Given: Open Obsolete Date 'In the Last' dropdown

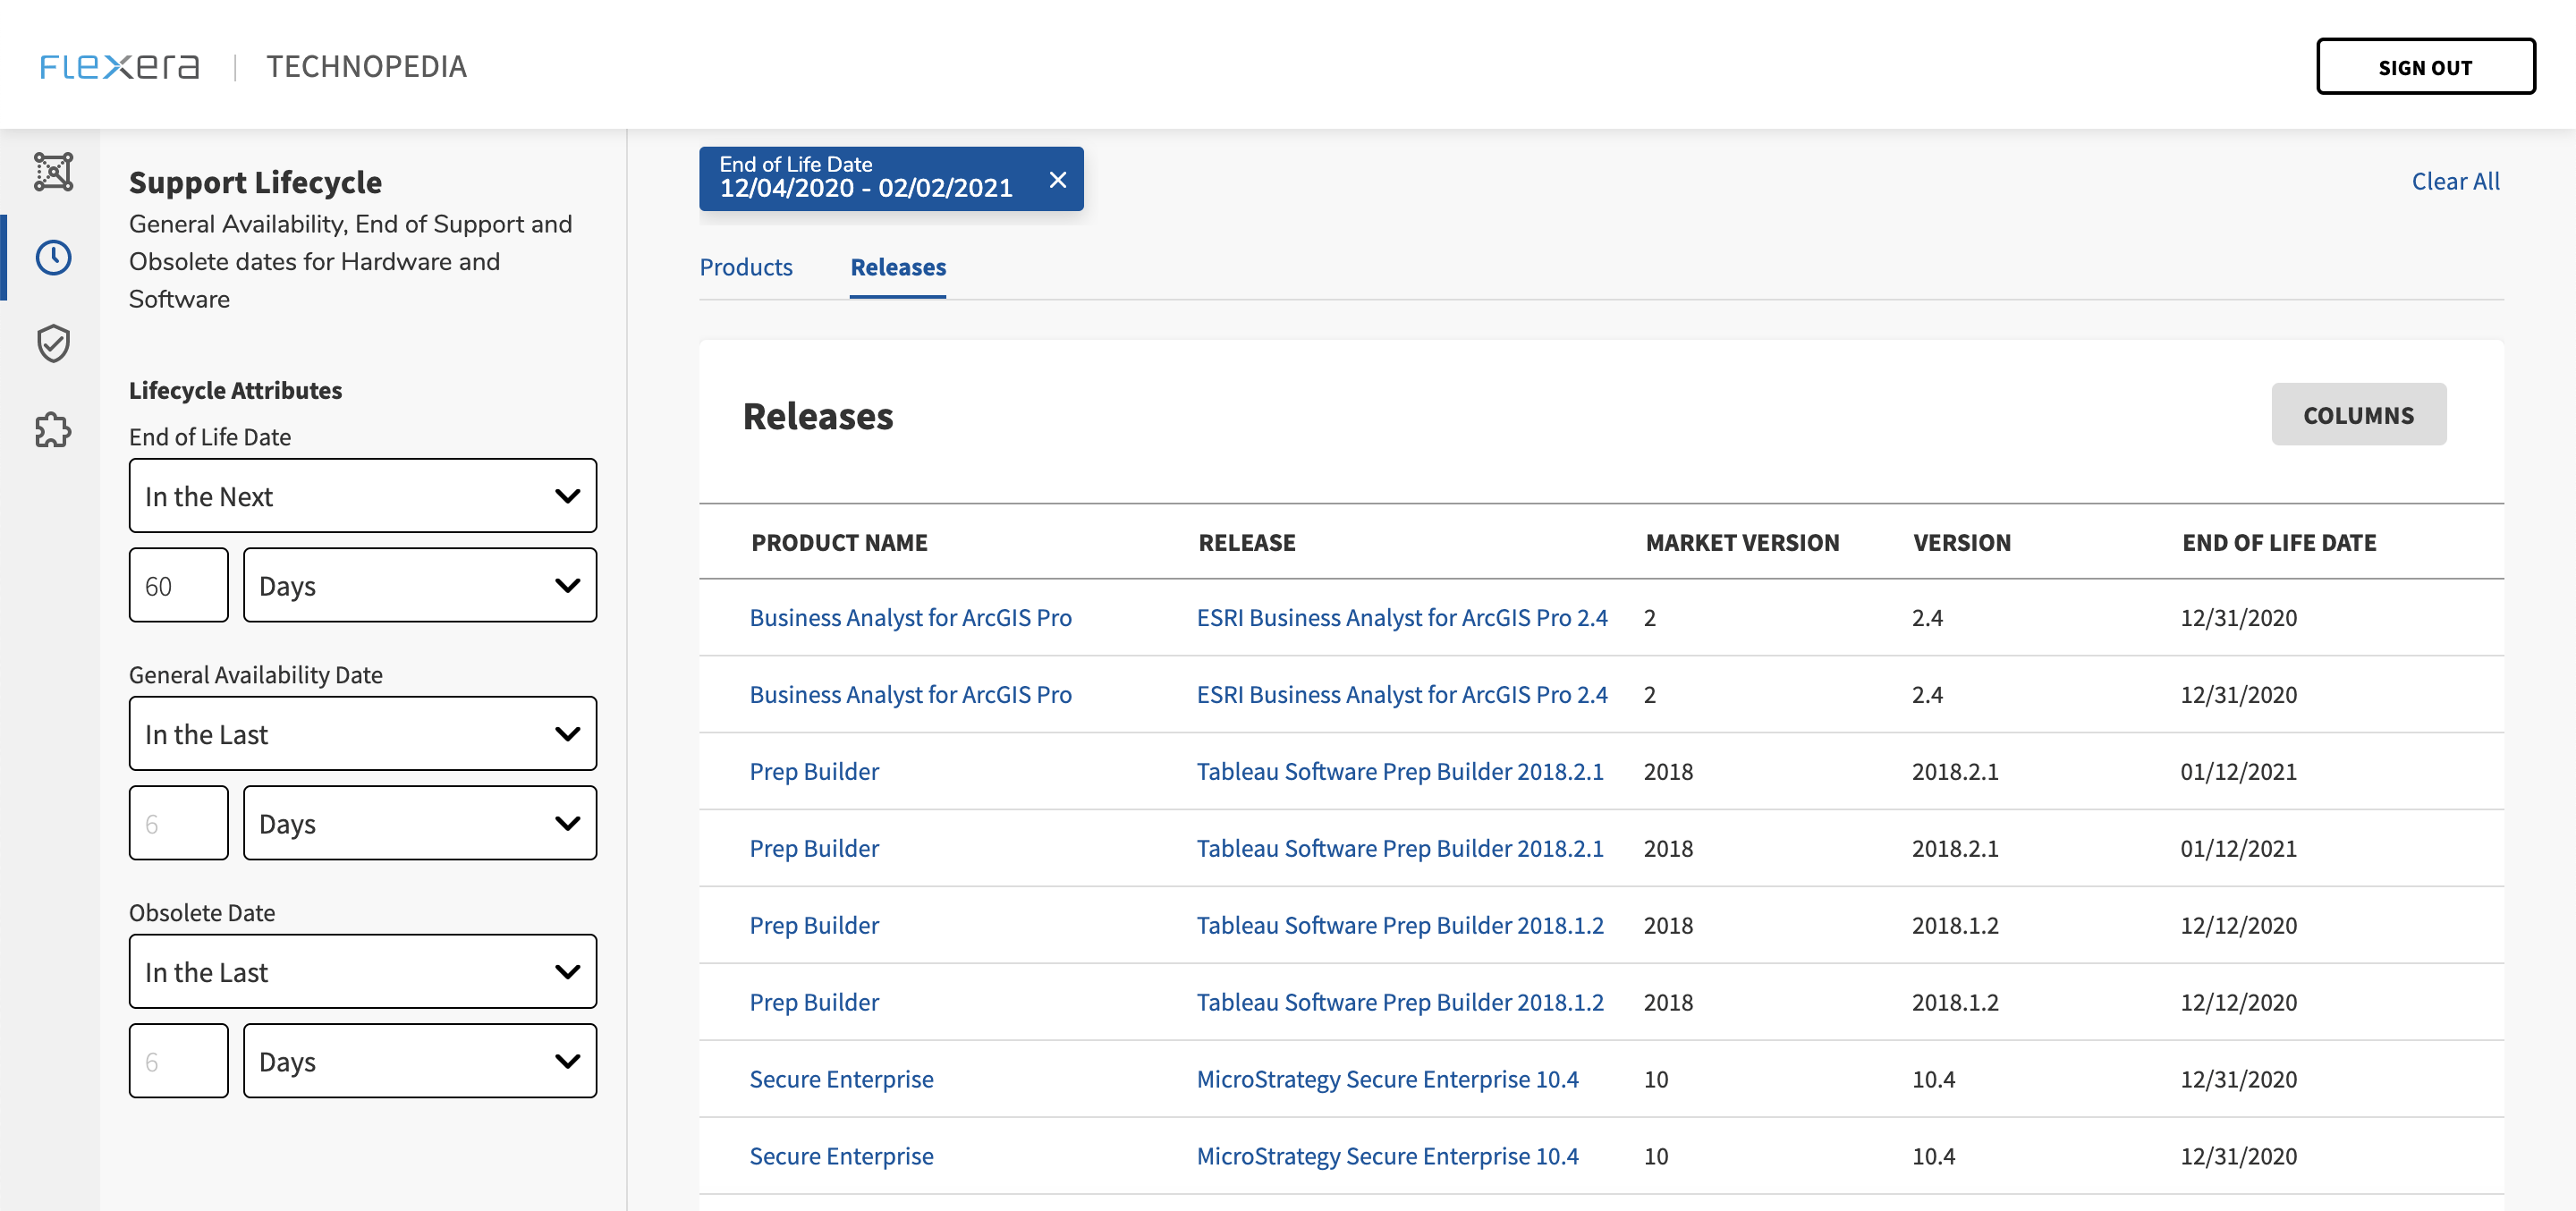Looking at the screenshot, I should 362,972.
